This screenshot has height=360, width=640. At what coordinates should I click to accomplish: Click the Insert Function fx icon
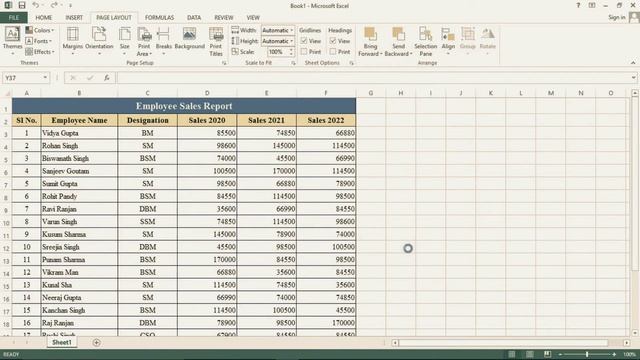tap(107, 78)
